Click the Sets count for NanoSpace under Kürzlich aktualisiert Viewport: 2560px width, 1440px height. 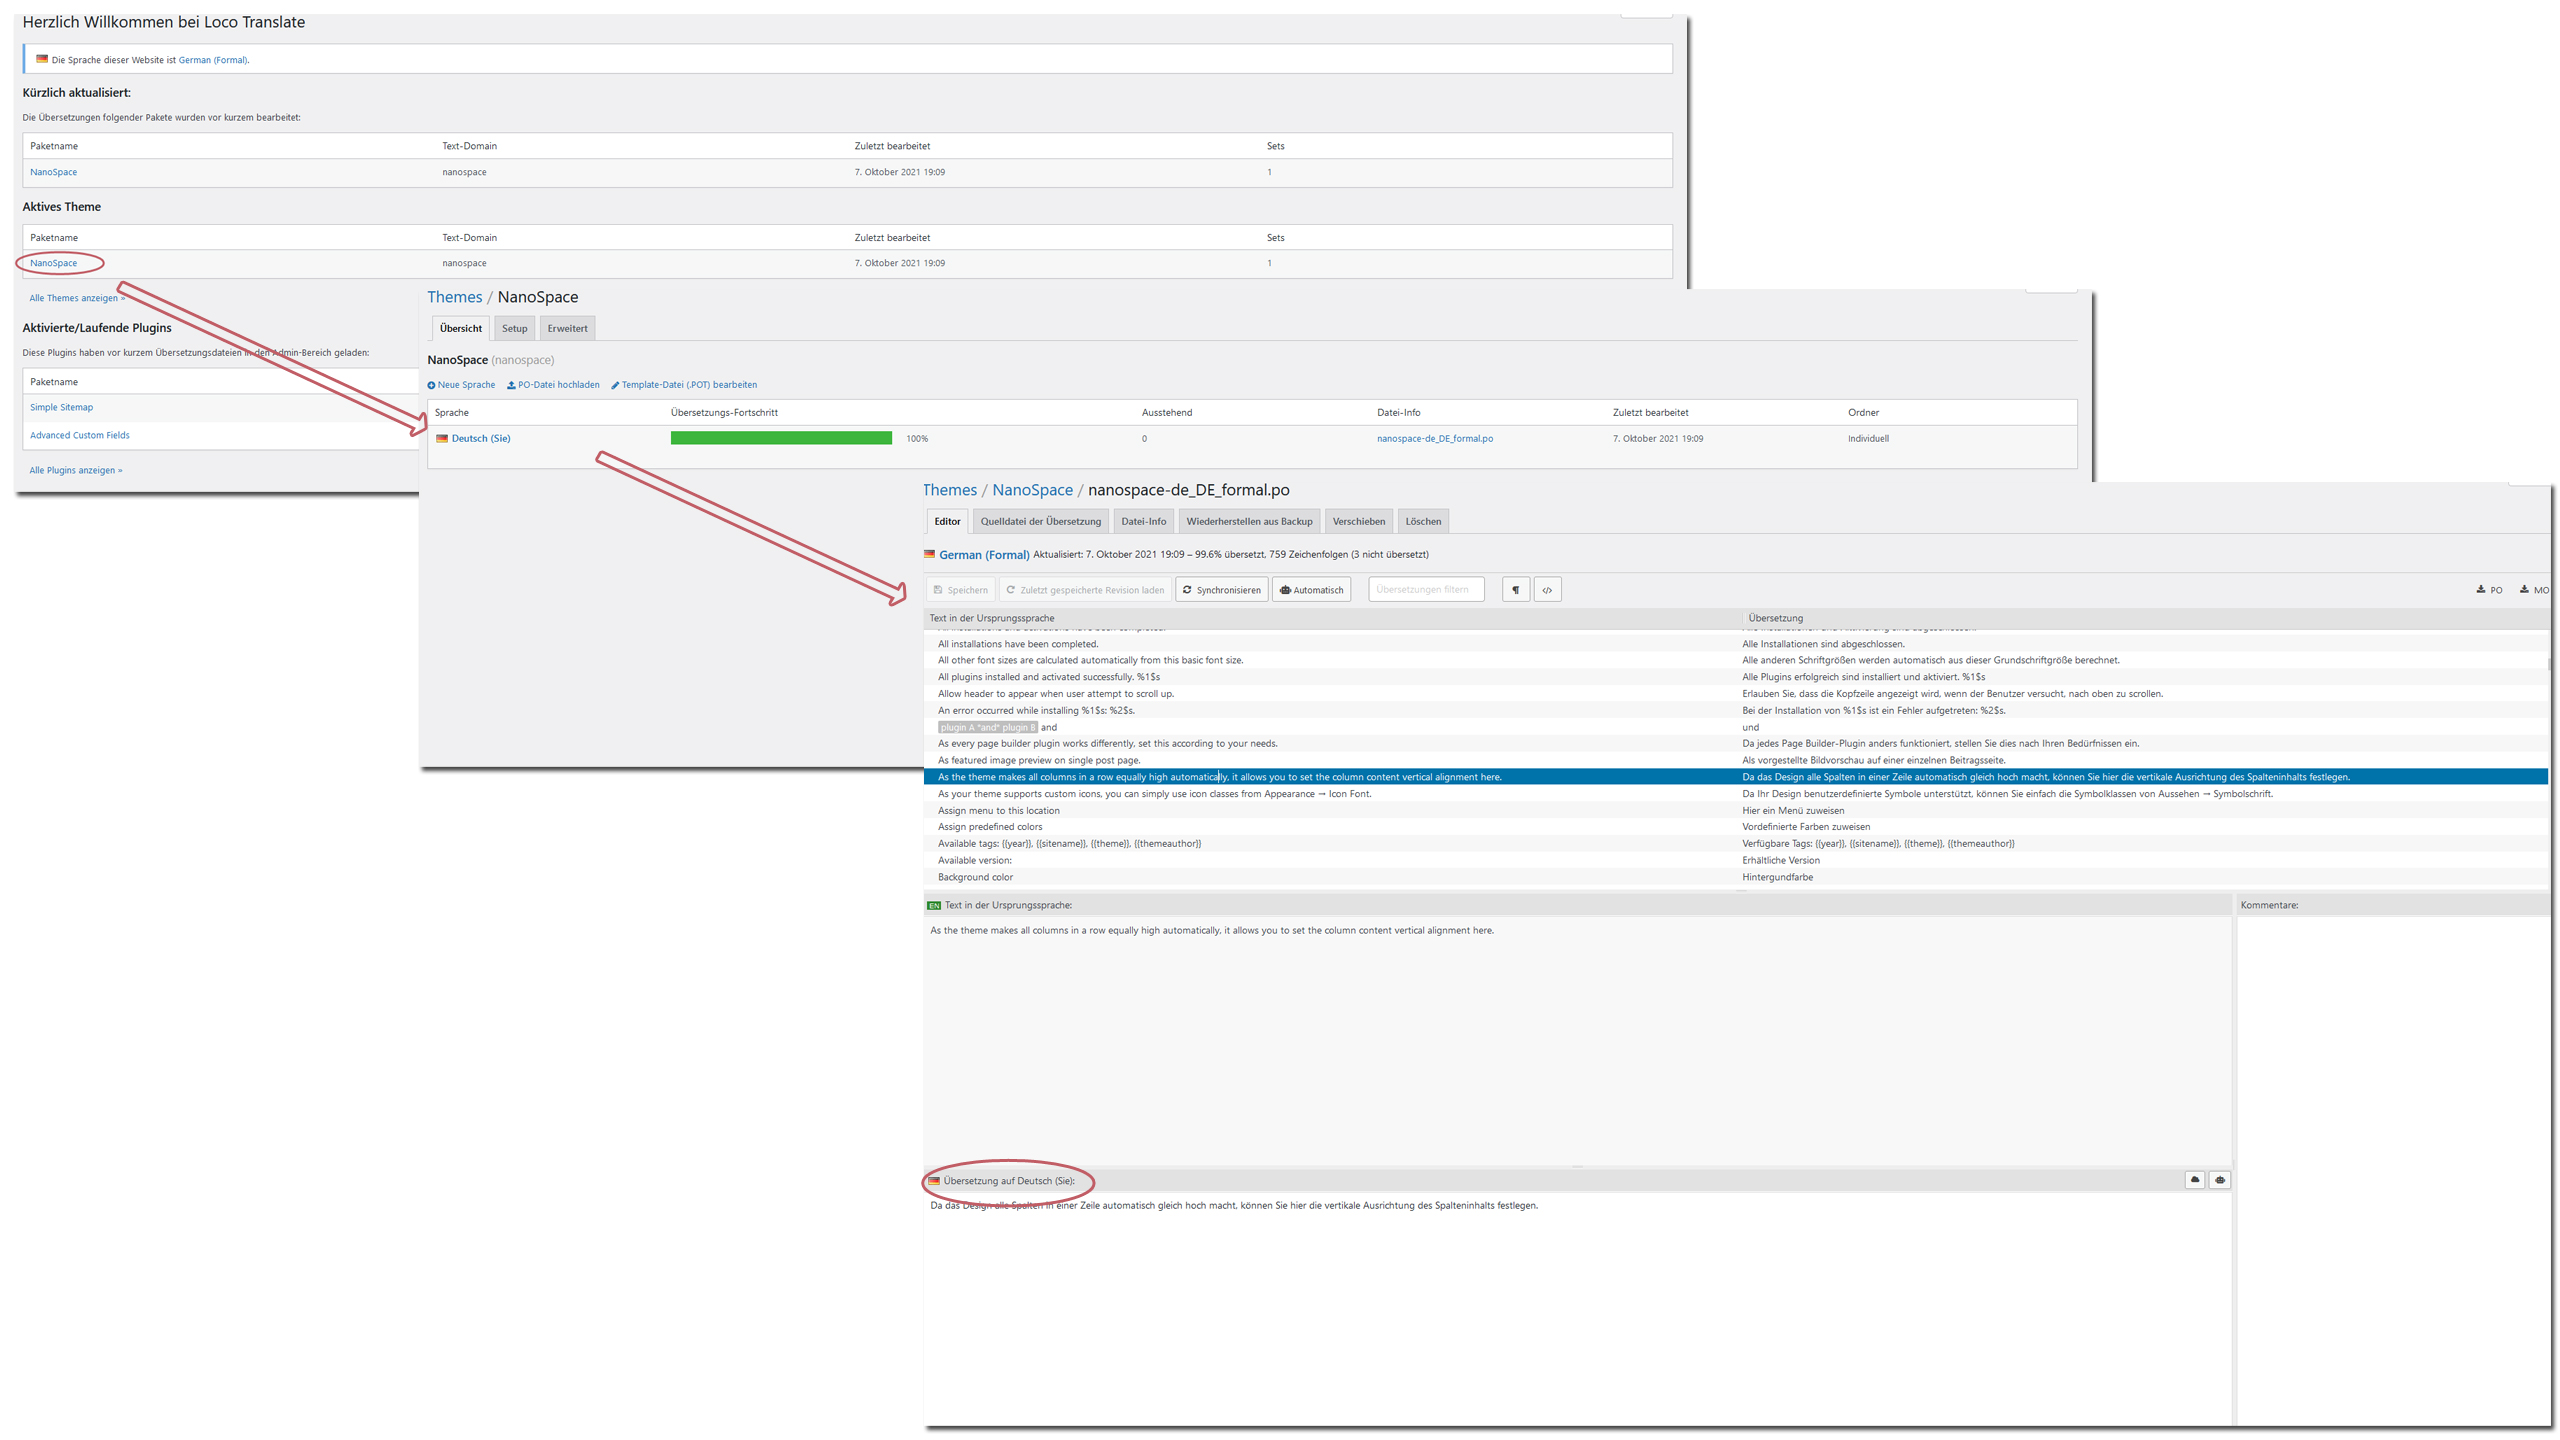click(1269, 172)
